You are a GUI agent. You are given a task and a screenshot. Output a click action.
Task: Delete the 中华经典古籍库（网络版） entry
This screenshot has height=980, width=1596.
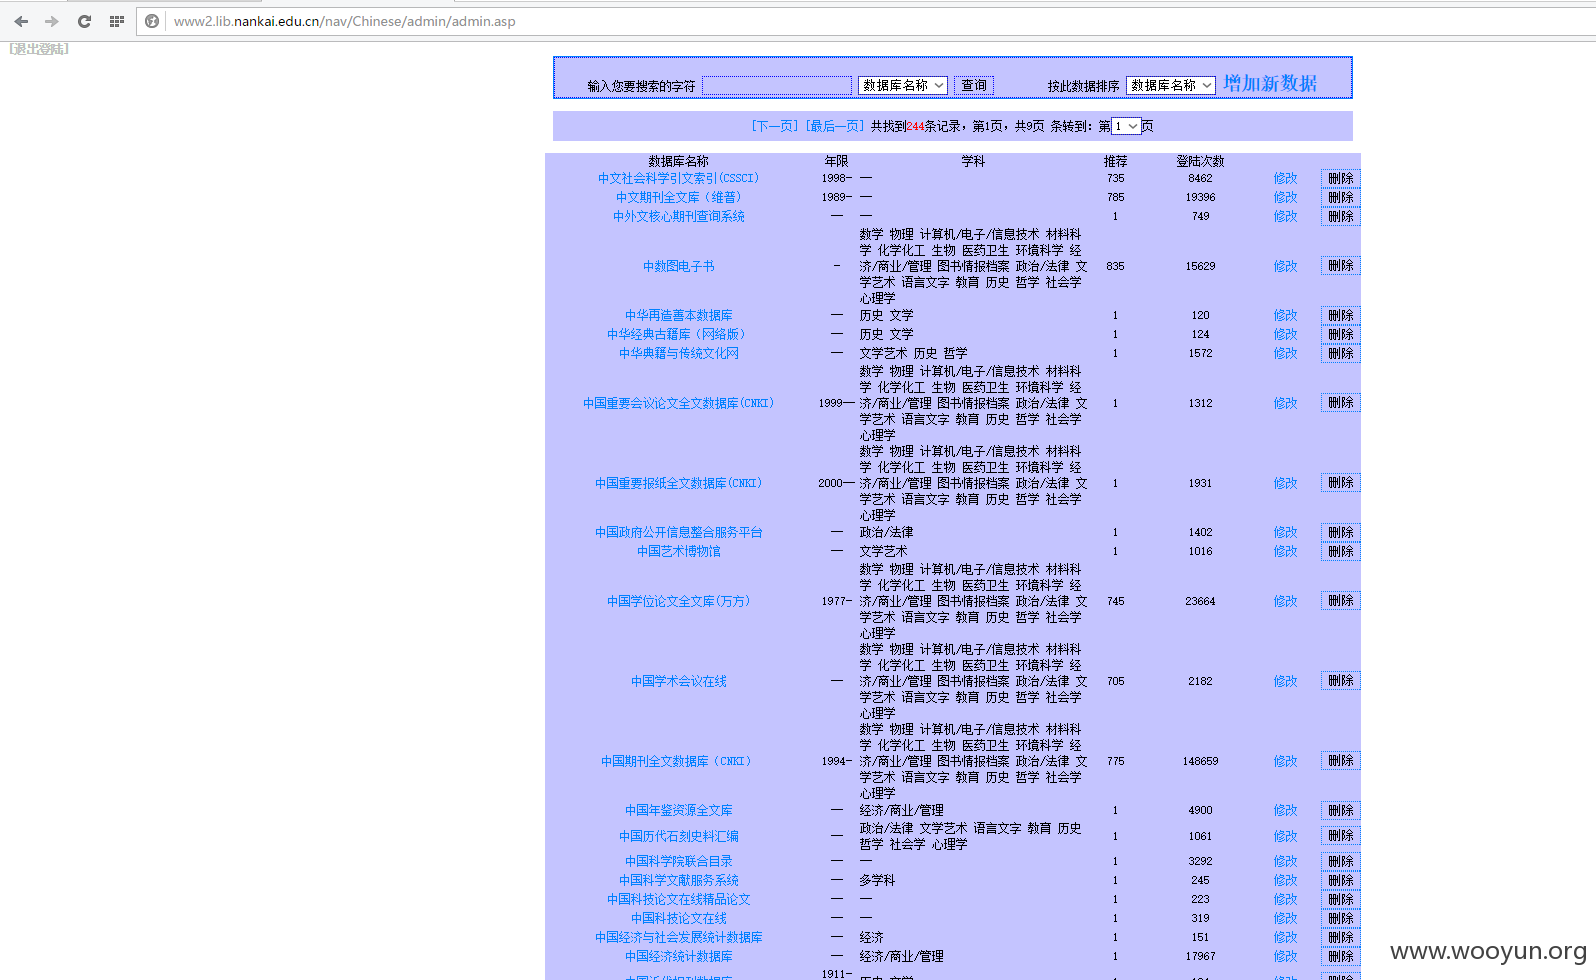pos(1341,334)
